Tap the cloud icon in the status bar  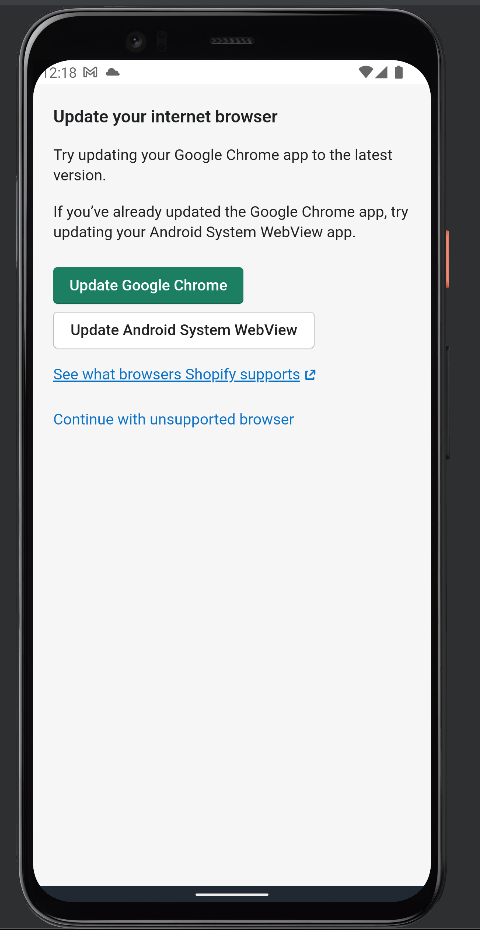112,72
